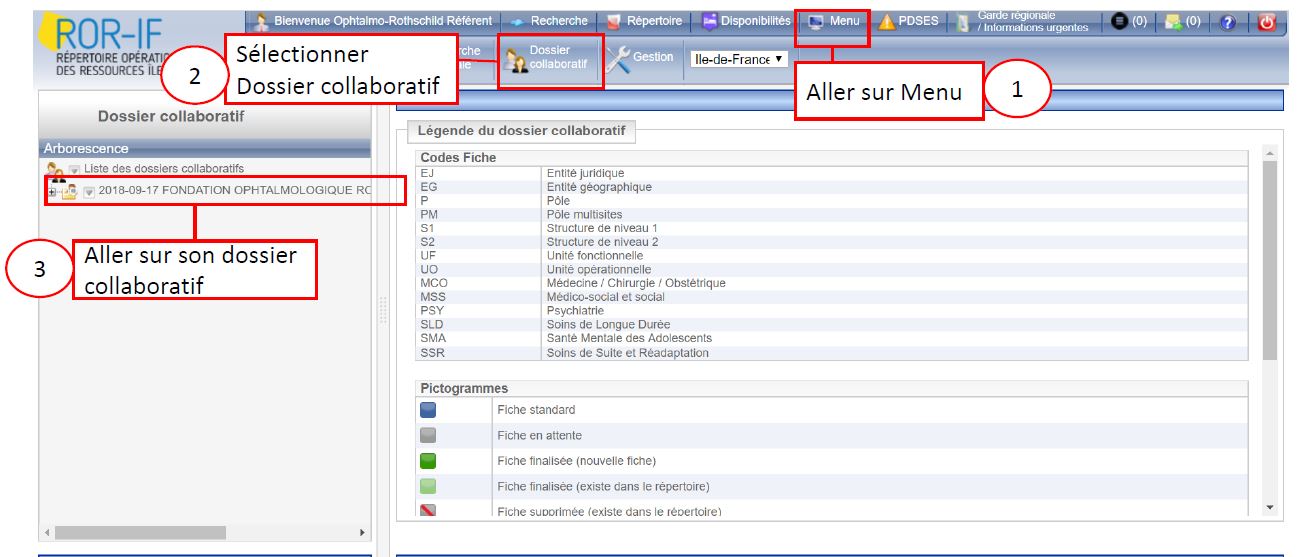
Task: Expand the 2018-09-17 Fondation tree node
Action: point(51,192)
